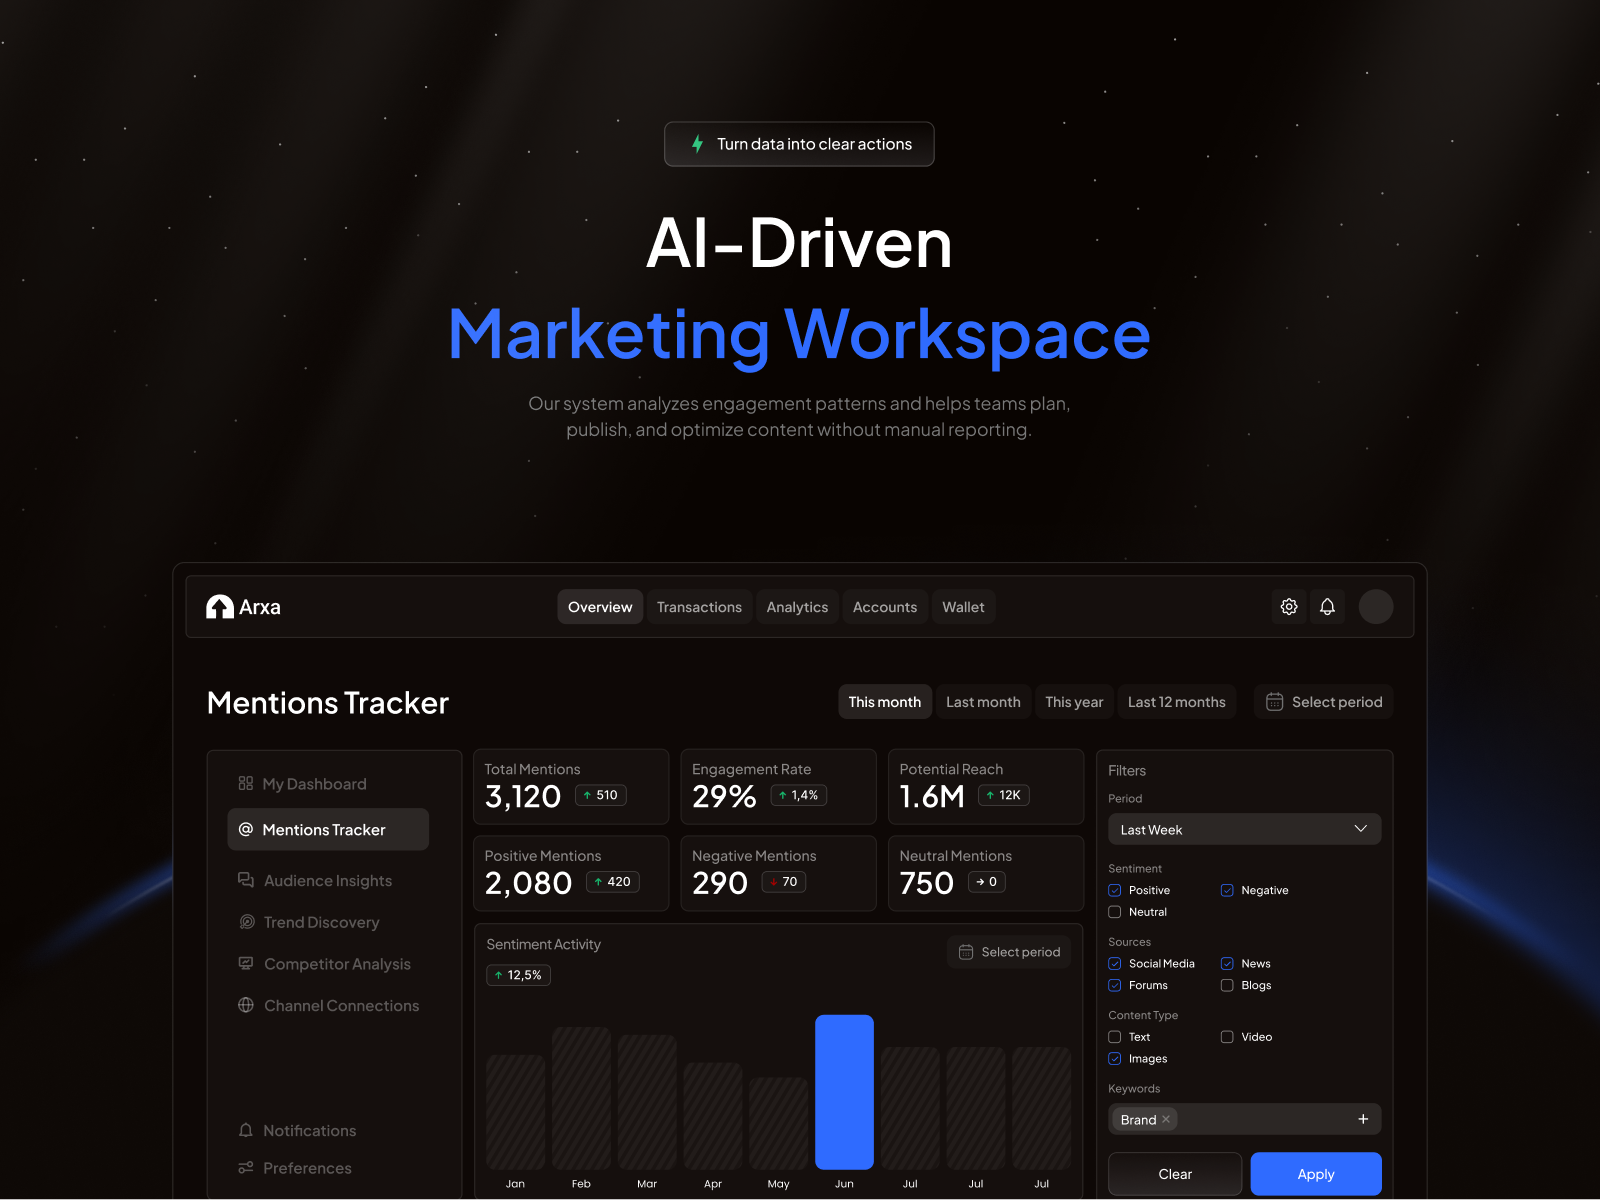Open notifications bell icon in header

point(1327,607)
